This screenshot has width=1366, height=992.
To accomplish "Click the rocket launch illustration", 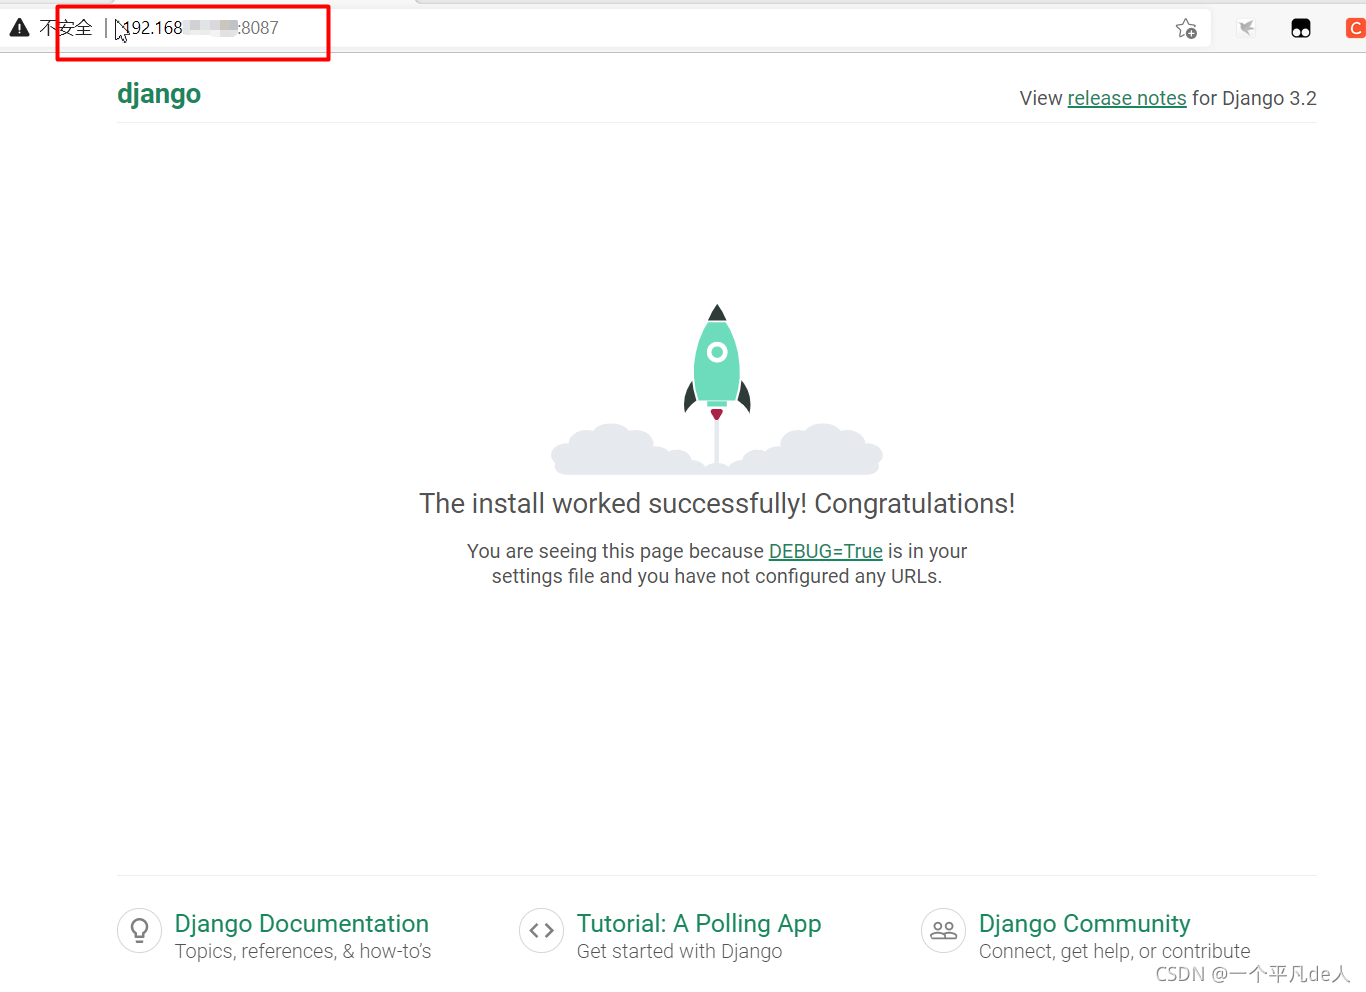I will [x=717, y=389].
